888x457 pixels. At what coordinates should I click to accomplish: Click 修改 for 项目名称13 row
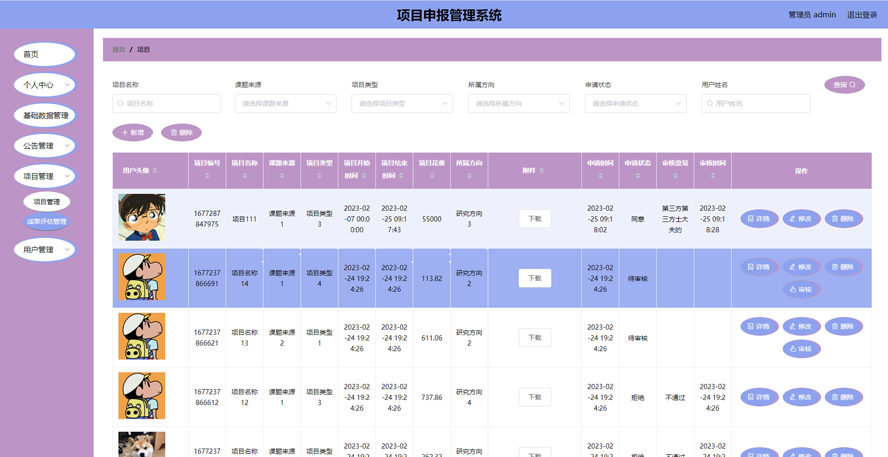pos(801,326)
